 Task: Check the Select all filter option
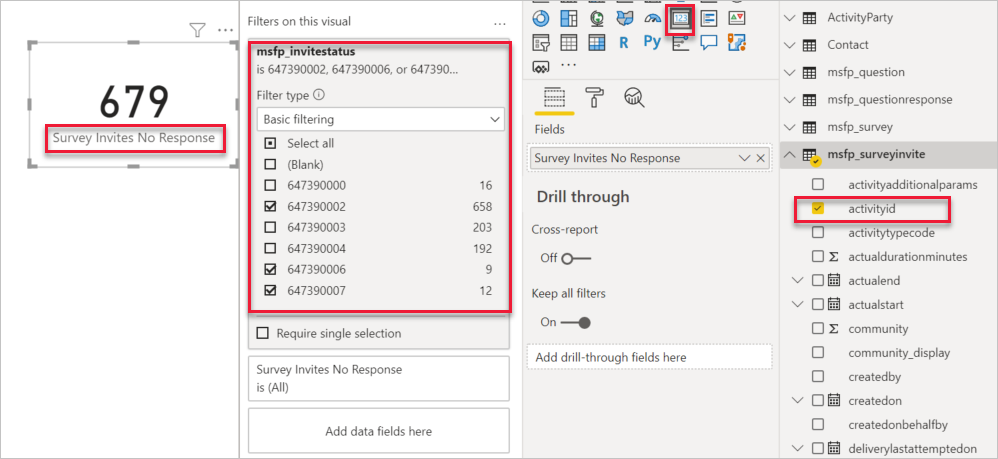(x=271, y=144)
